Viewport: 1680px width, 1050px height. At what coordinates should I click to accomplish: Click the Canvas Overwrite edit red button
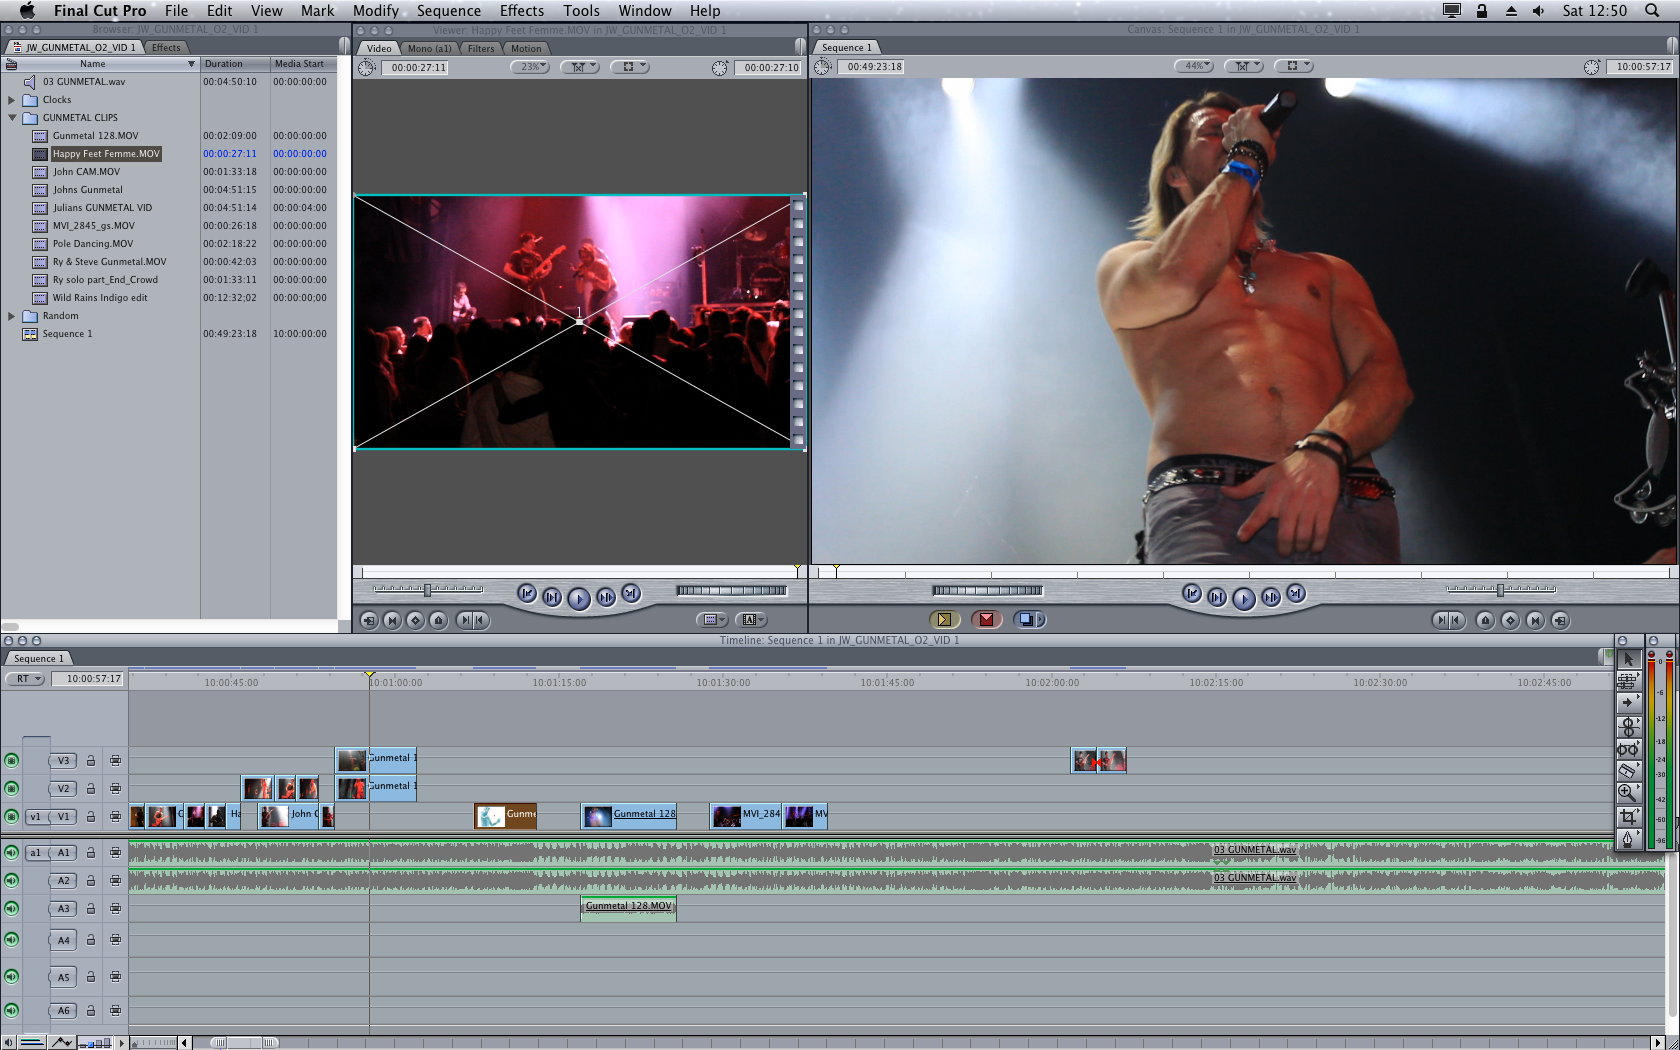pyautogui.click(x=987, y=619)
